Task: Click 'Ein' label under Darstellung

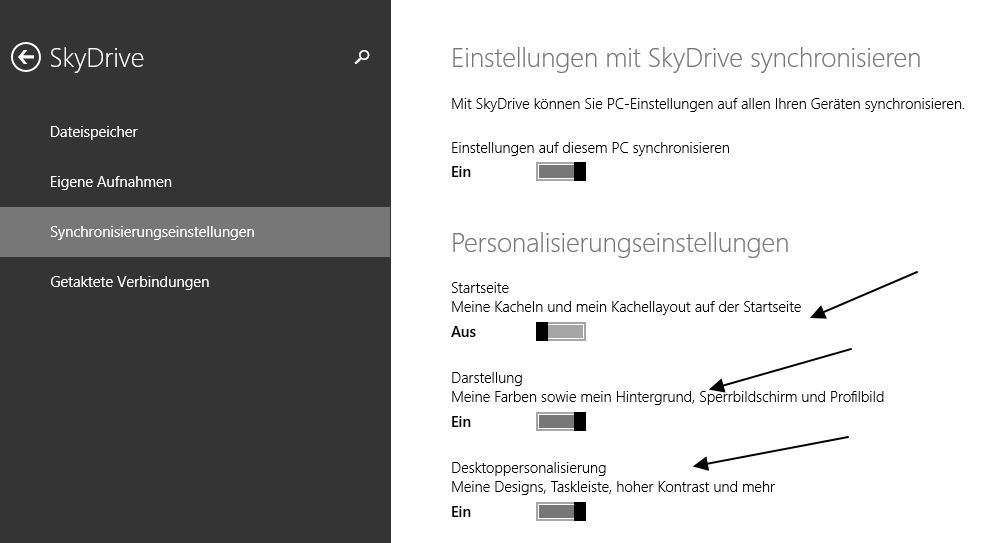Action: [461, 422]
